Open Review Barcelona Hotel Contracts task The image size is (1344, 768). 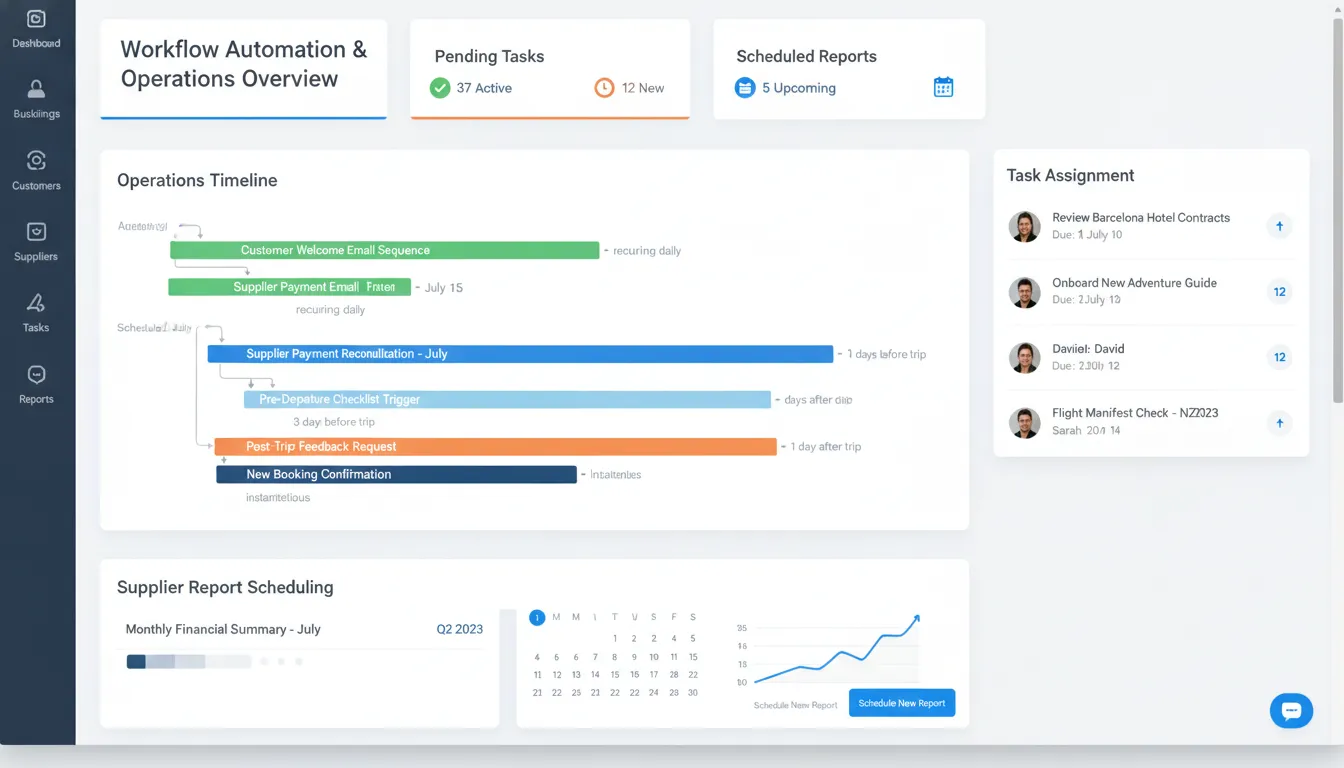(1141, 217)
